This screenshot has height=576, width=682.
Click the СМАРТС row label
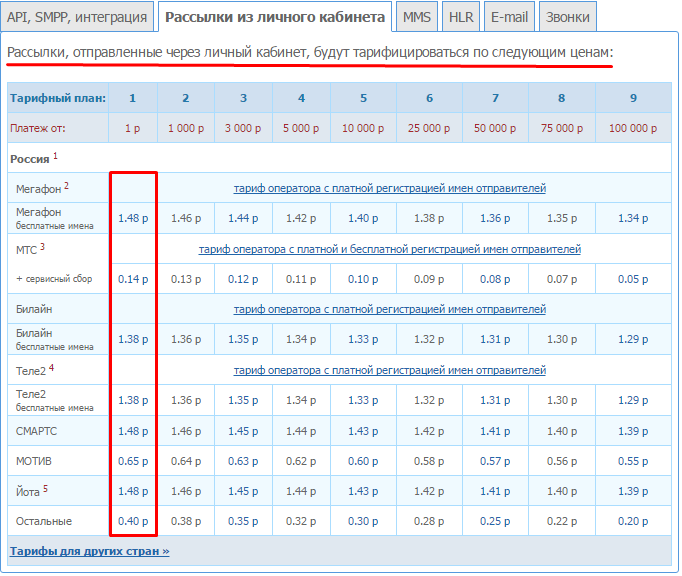click(x=37, y=431)
